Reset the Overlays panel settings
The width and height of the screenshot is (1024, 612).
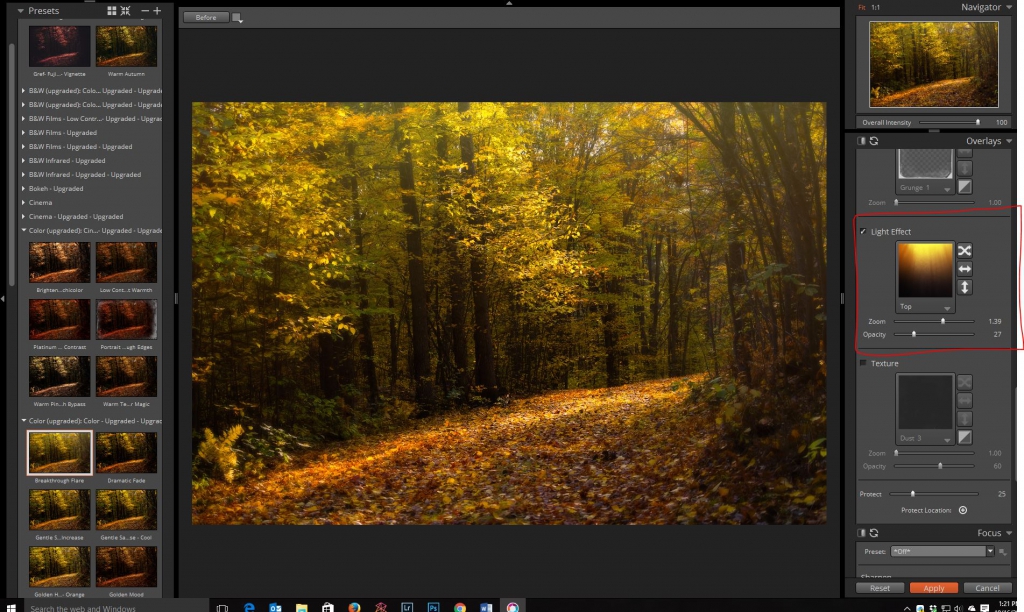click(874, 141)
